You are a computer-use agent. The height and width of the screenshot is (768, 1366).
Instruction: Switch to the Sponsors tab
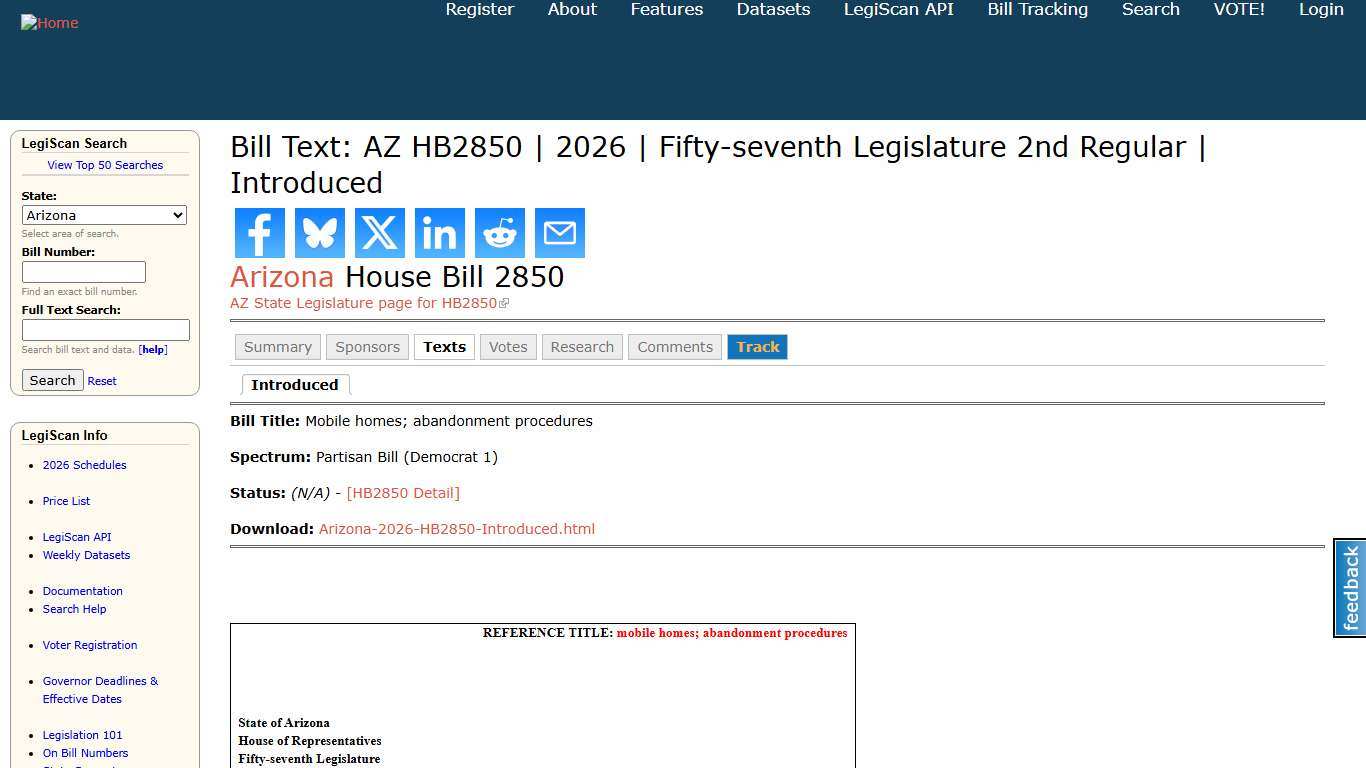pyautogui.click(x=367, y=346)
